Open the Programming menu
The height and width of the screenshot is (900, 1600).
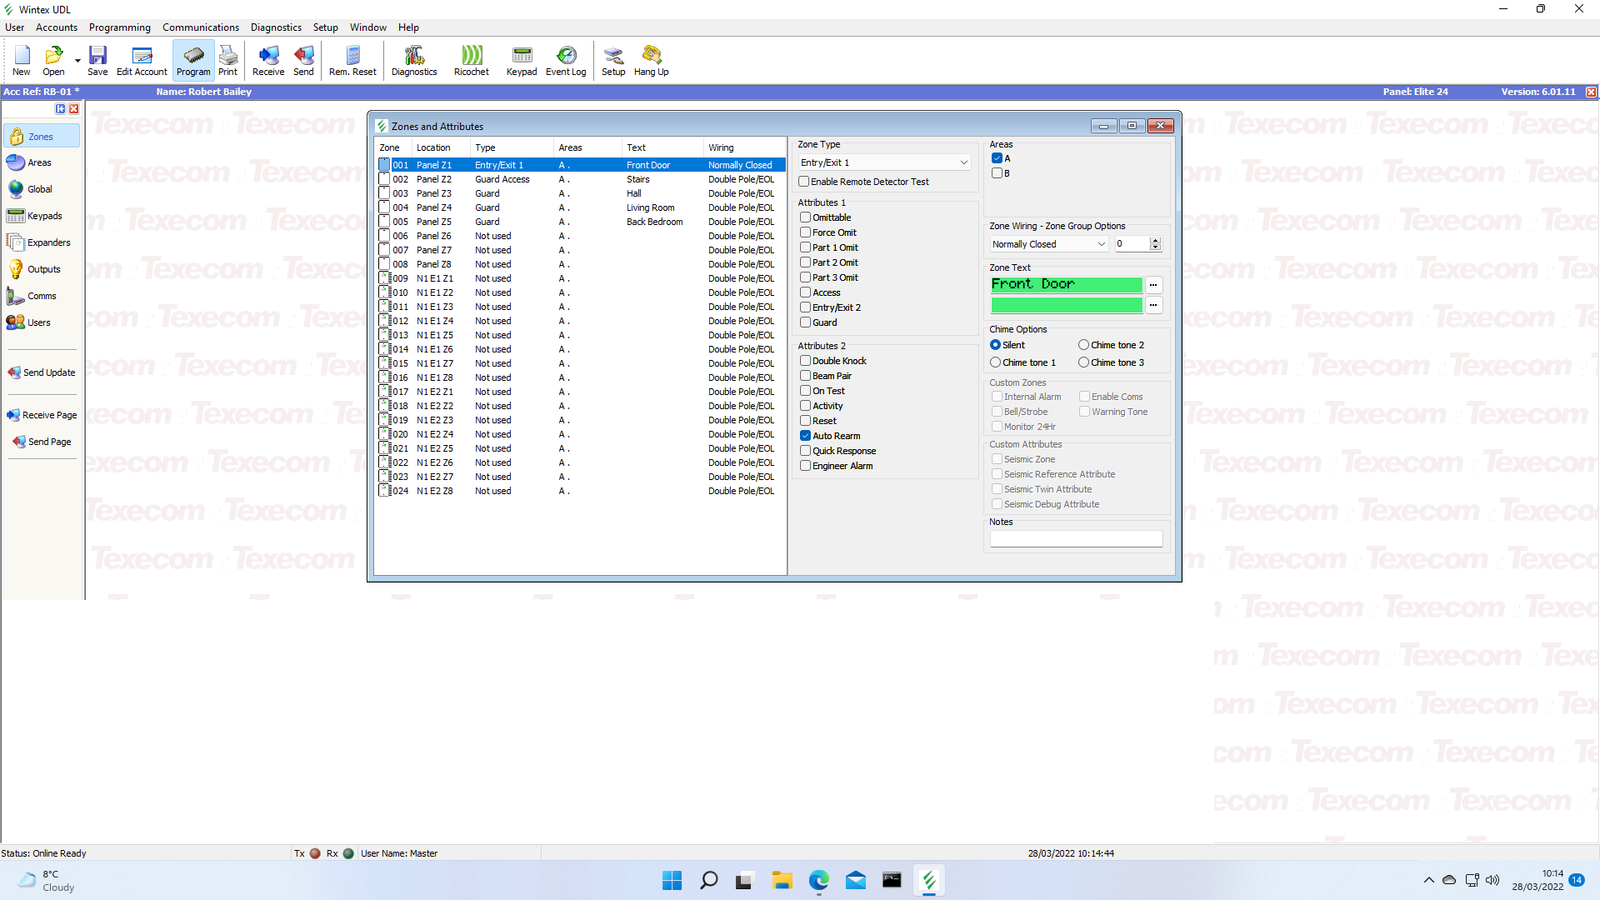click(119, 27)
